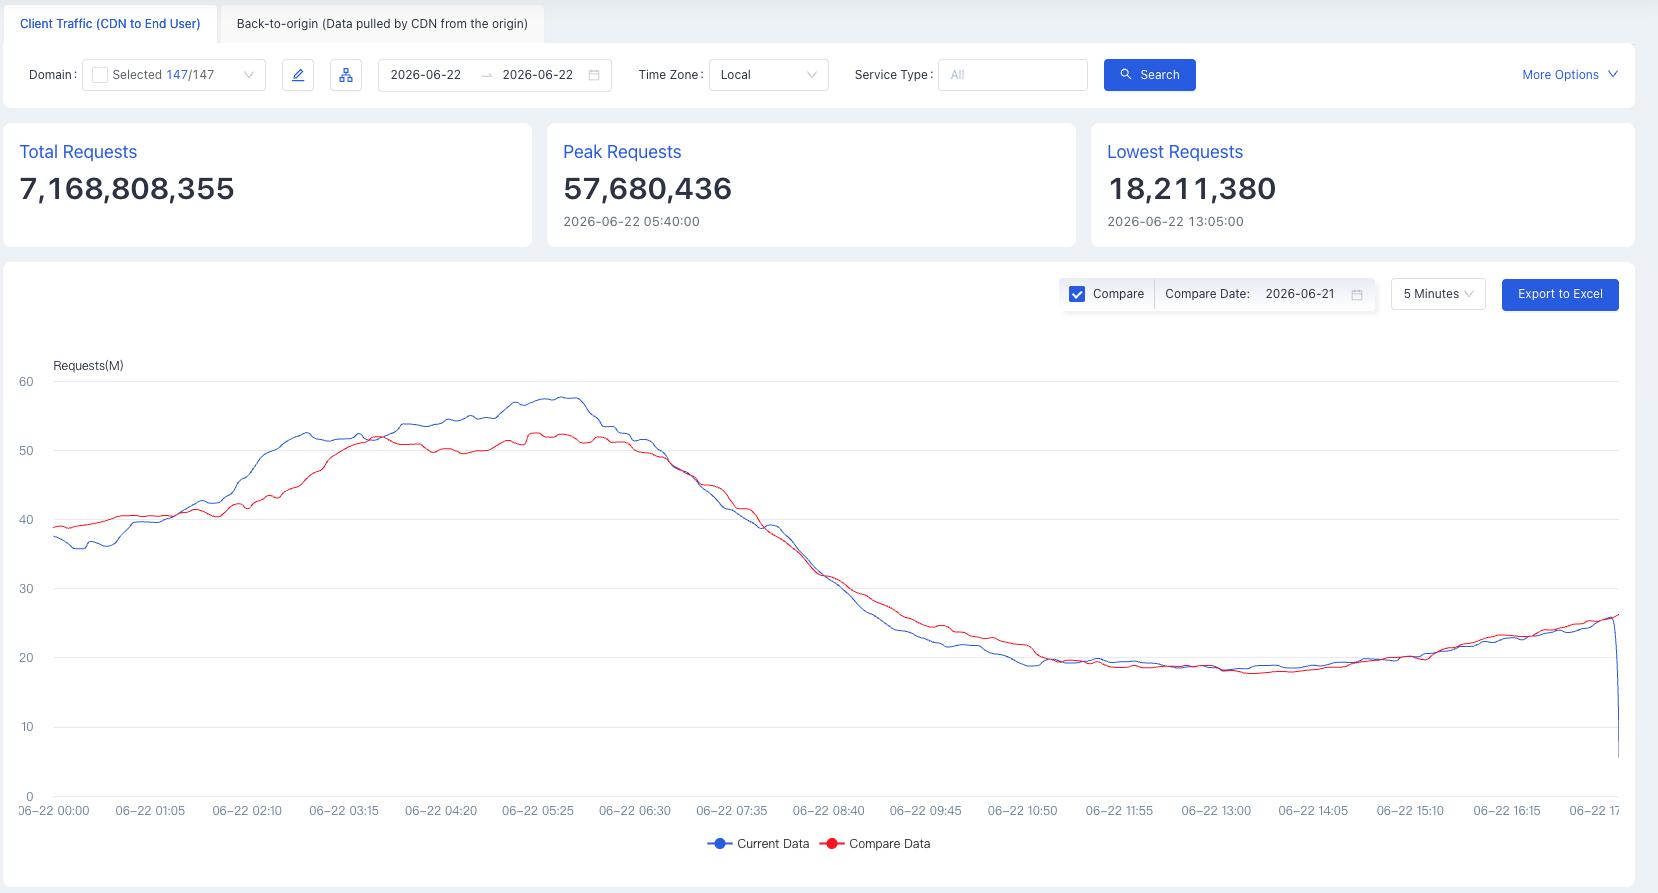
Task: Open the Domain selection dropdown
Action: pyautogui.click(x=174, y=75)
